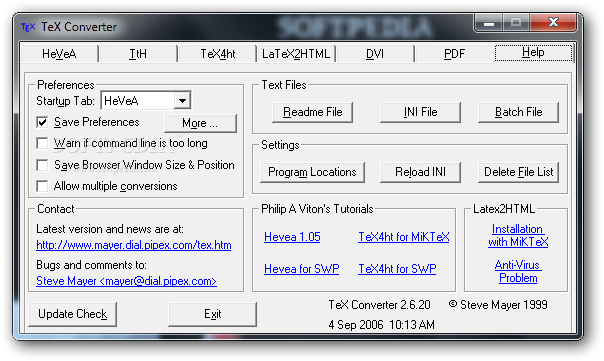This screenshot has height=361, width=604.
Task: Open the TtH tab
Action: click(138, 54)
